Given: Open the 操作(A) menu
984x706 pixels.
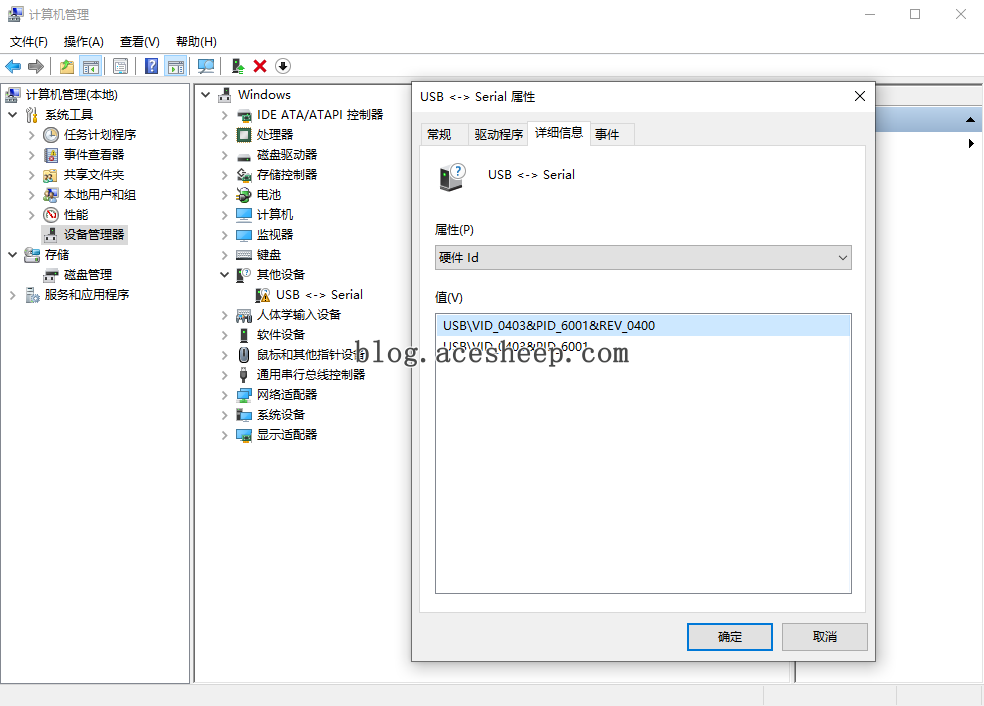Looking at the screenshot, I should (x=83, y=41).
